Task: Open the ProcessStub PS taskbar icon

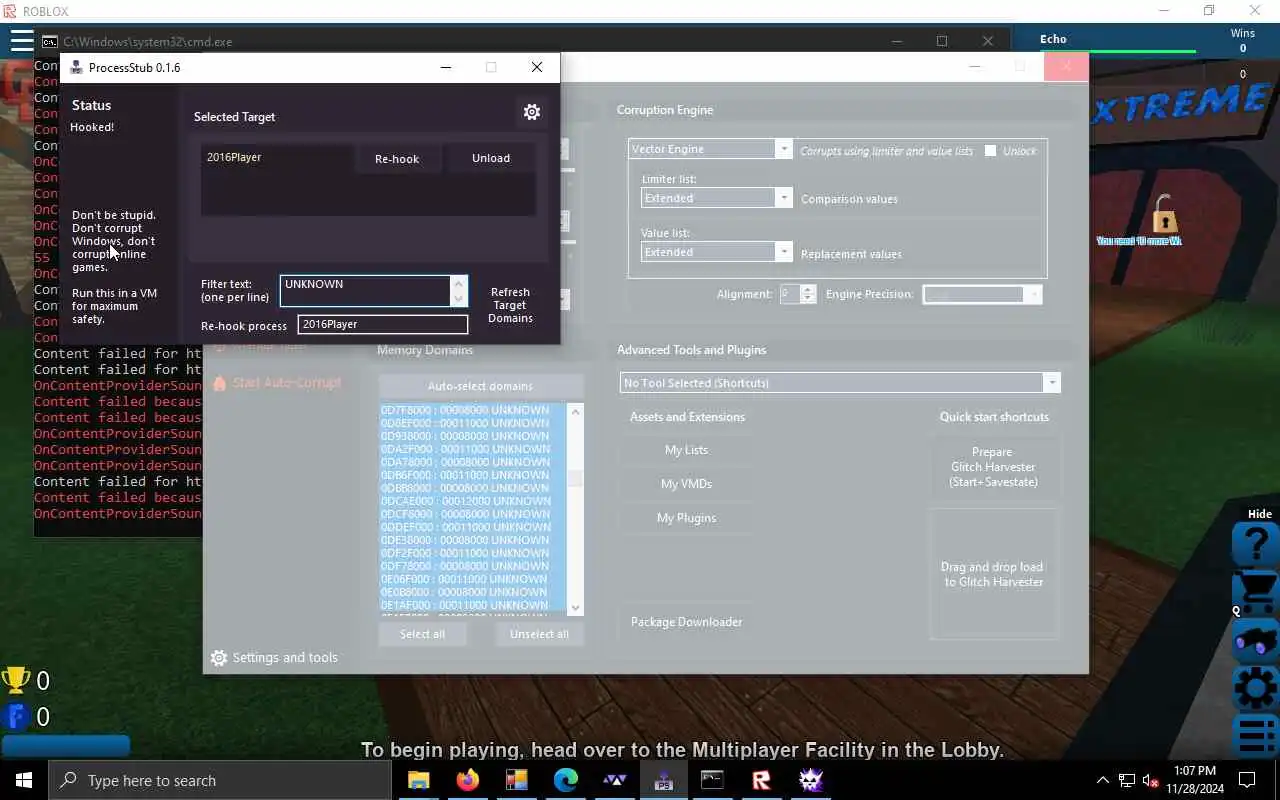Action: click(663, 780)
